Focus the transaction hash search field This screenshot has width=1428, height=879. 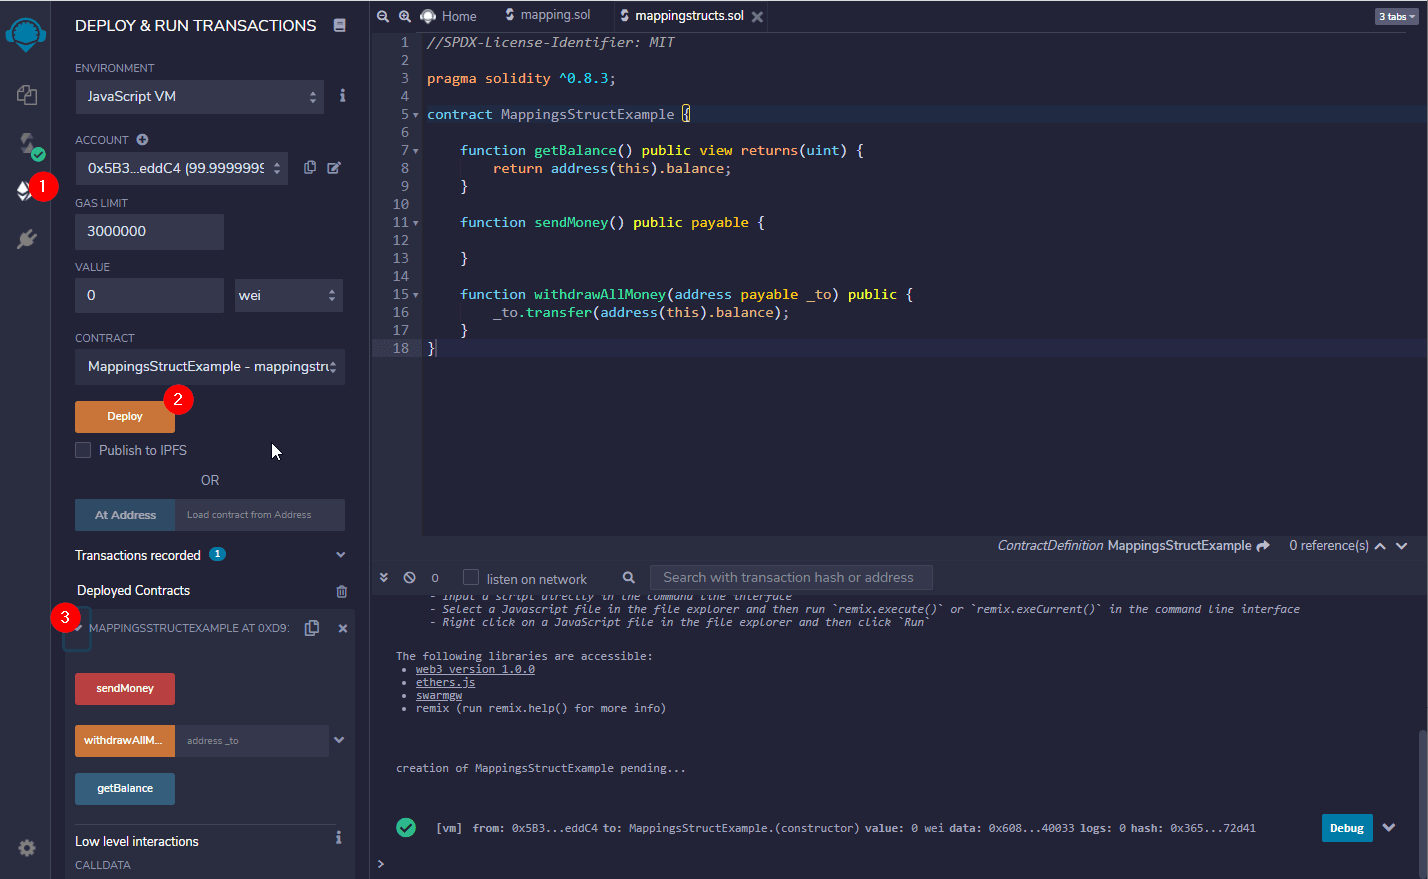(x=791, y=577)
